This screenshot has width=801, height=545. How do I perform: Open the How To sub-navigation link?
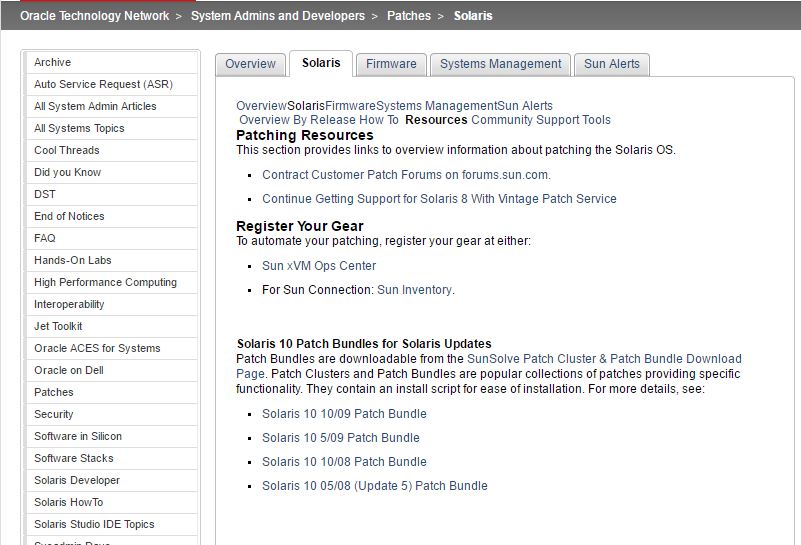379,120
